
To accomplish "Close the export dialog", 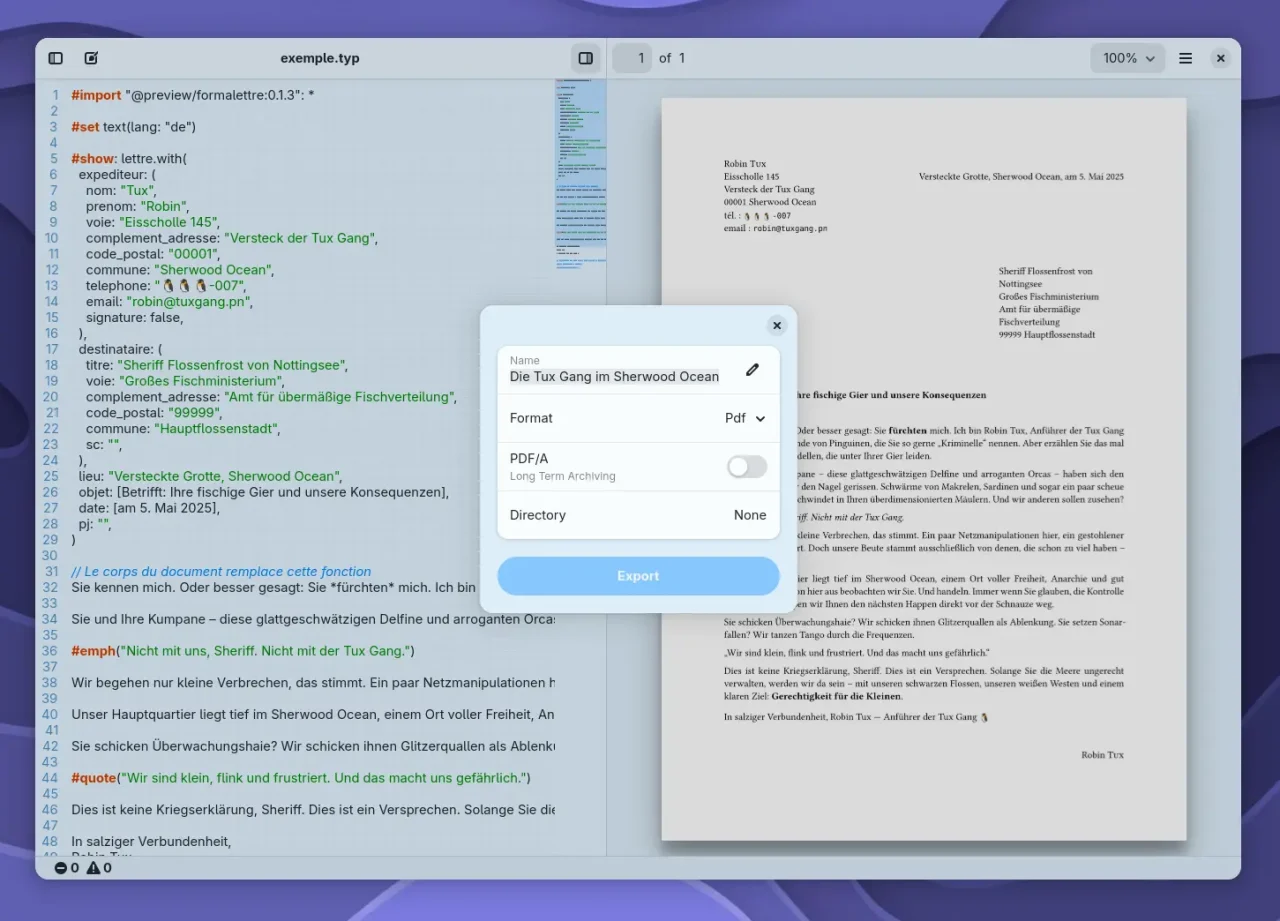I will tap(777, 325).
